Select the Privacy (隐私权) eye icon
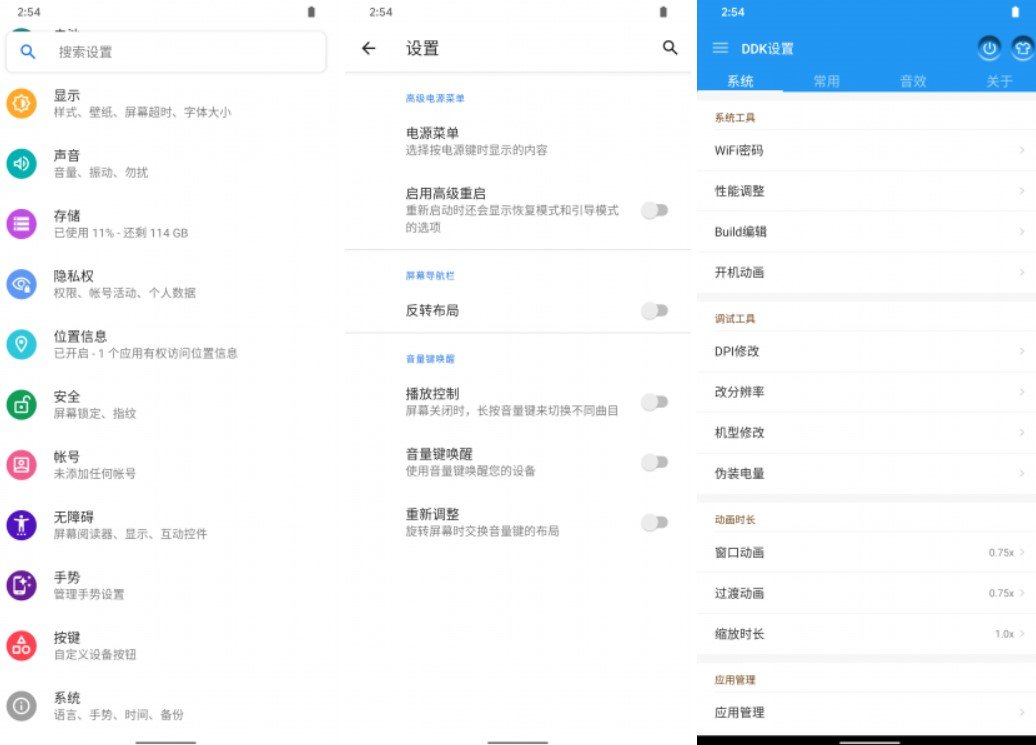 pyautogui.click(x=22, y=284)
